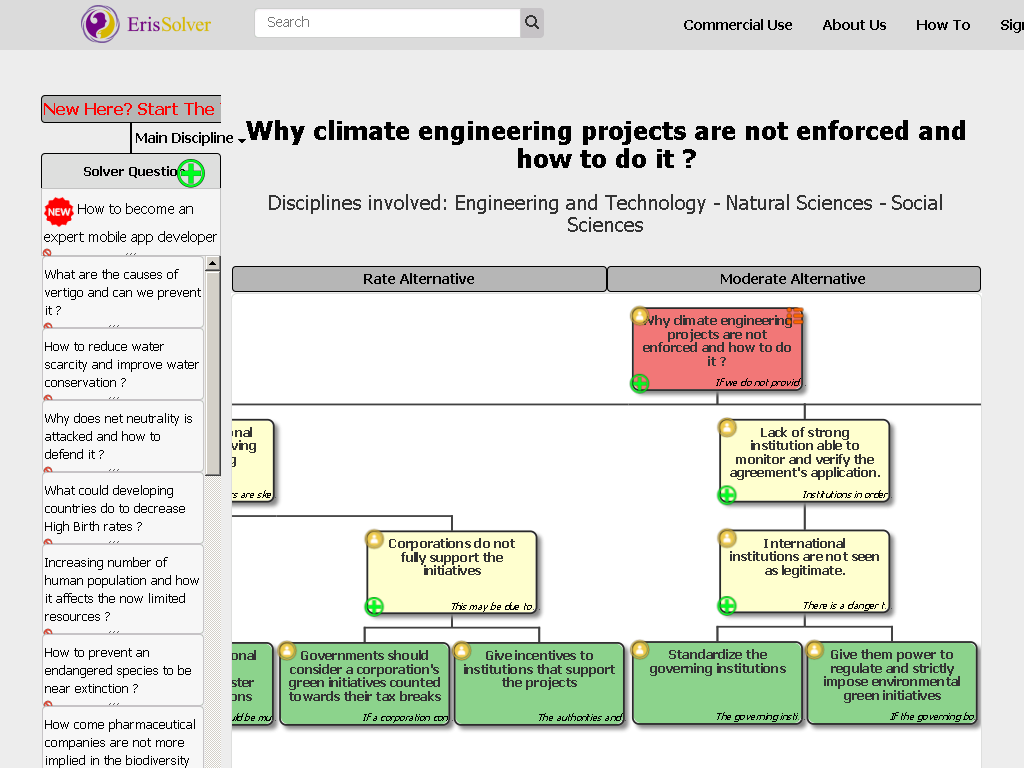
Task: Open question about causes of vertigo
Action: click(122, 292)
